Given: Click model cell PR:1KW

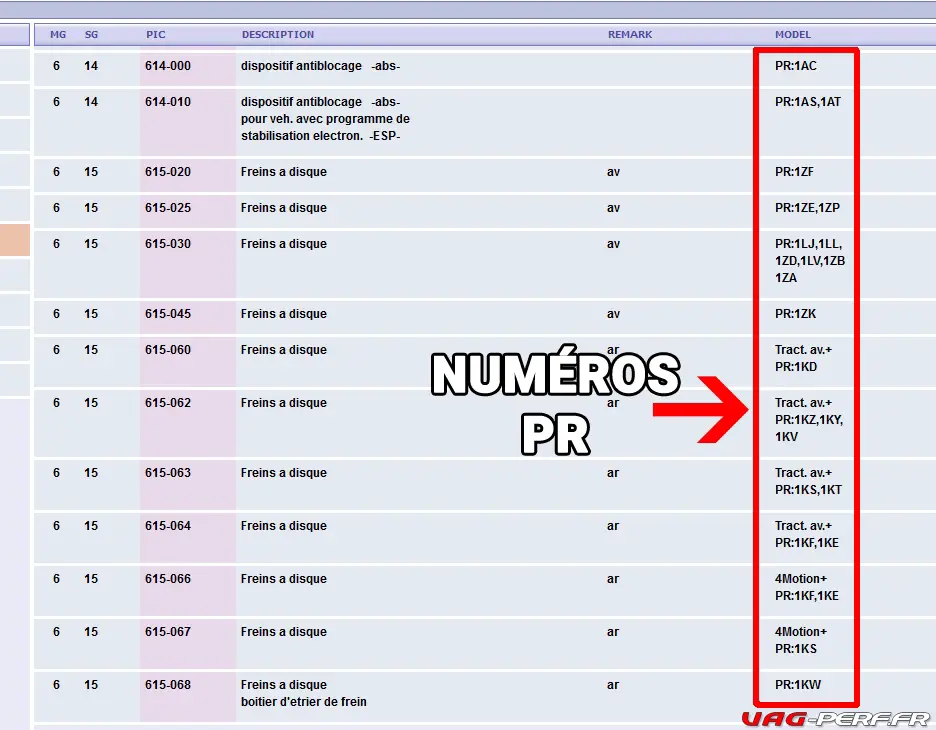Looking at the screenshot, I should (798, 685).
